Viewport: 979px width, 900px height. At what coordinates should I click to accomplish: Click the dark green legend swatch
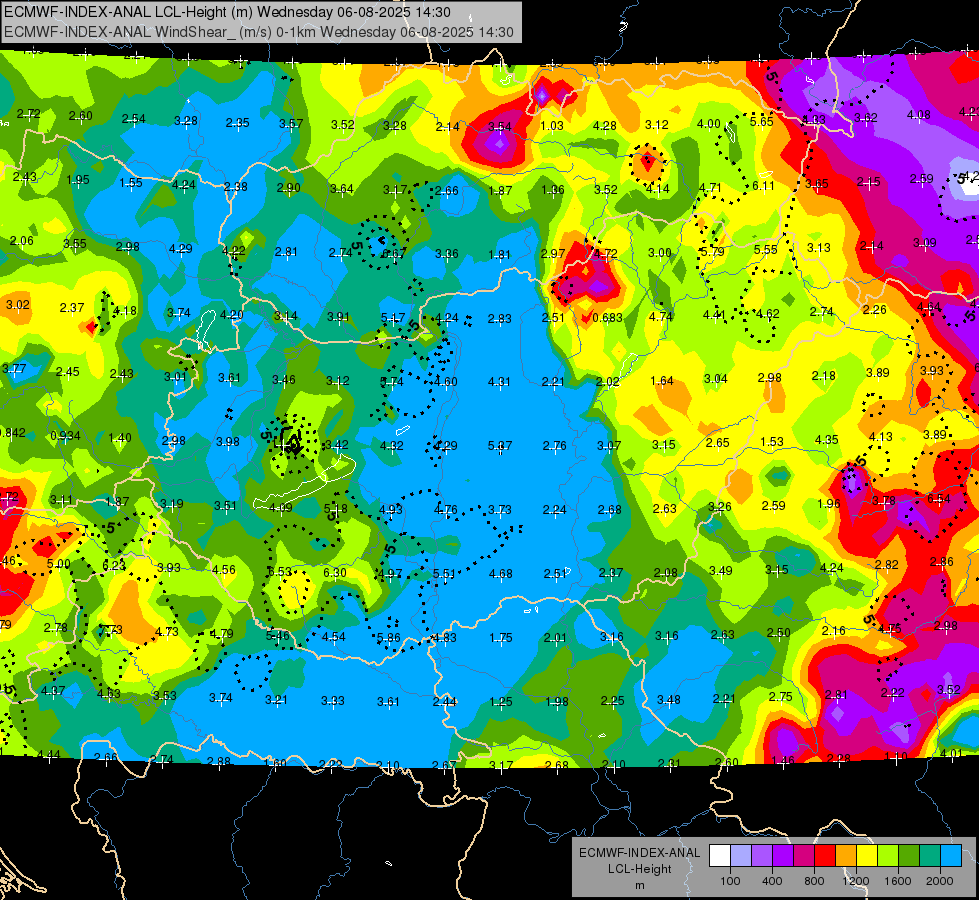point(908,856)
